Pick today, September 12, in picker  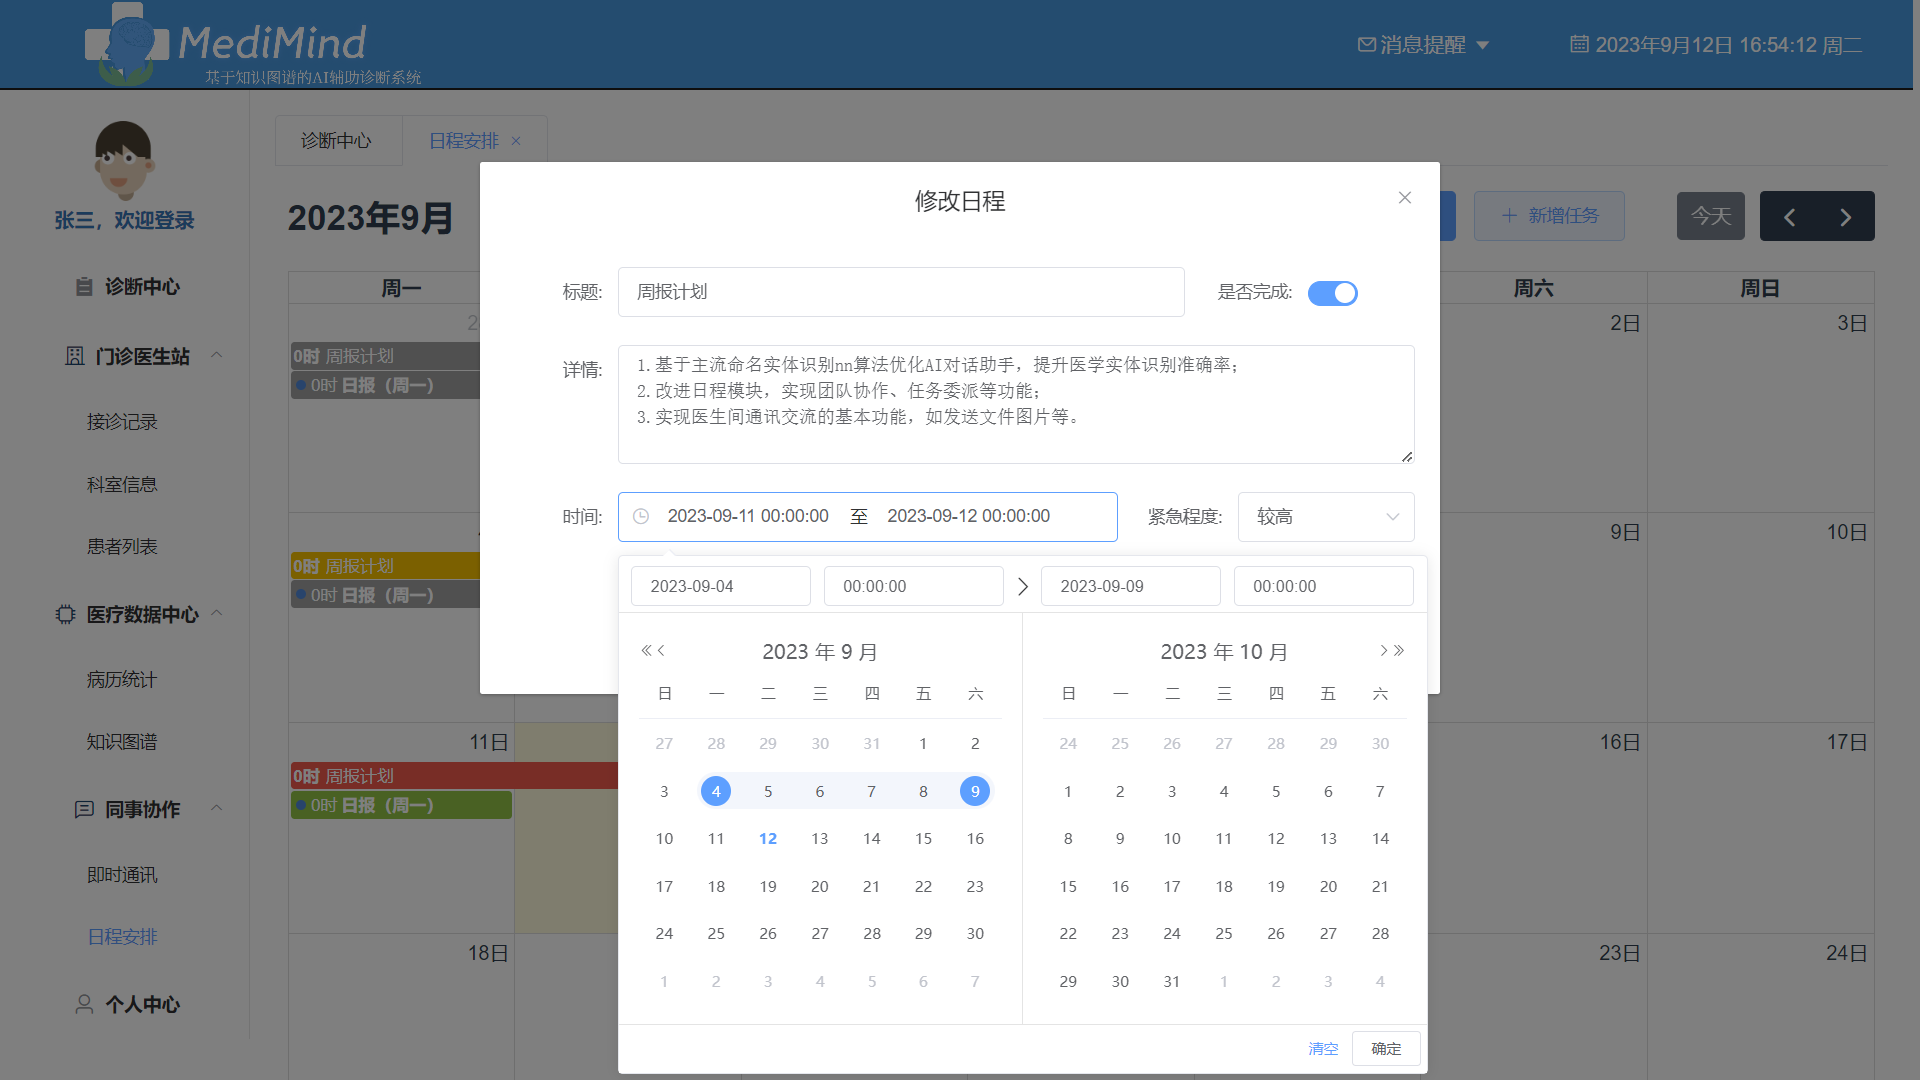click(768, 839)
